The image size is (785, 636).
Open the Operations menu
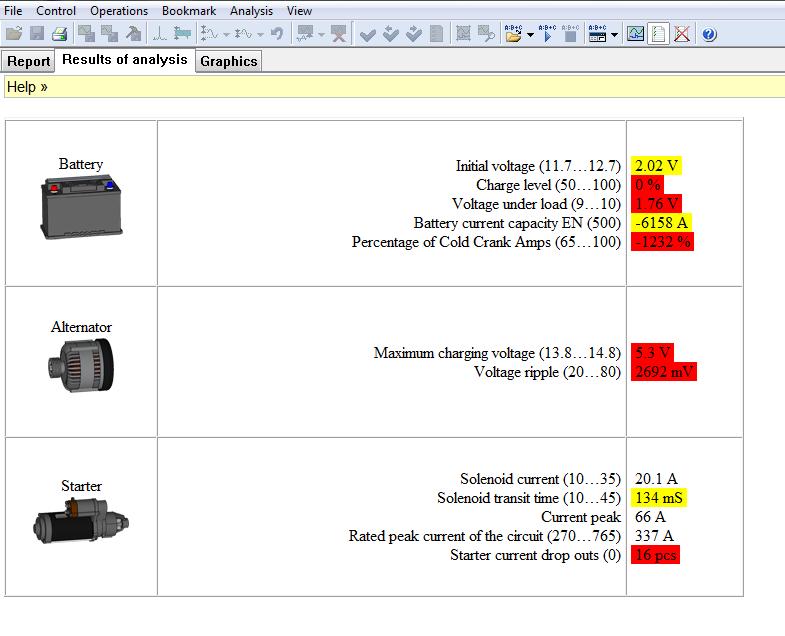tap(118, 11)
